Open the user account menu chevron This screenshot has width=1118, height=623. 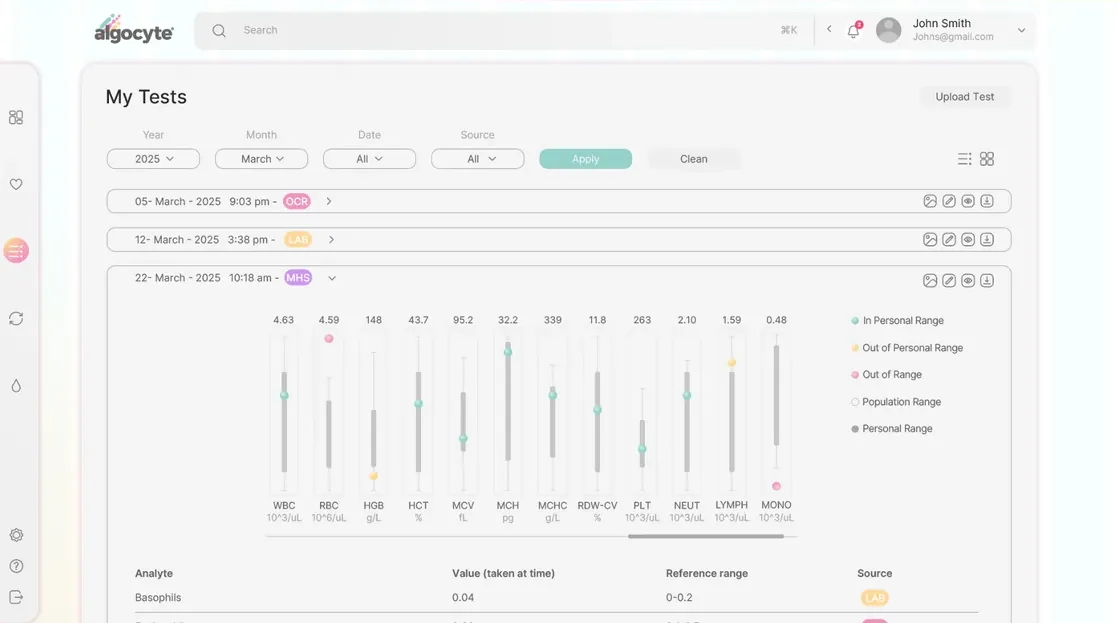pos(1021,31)
